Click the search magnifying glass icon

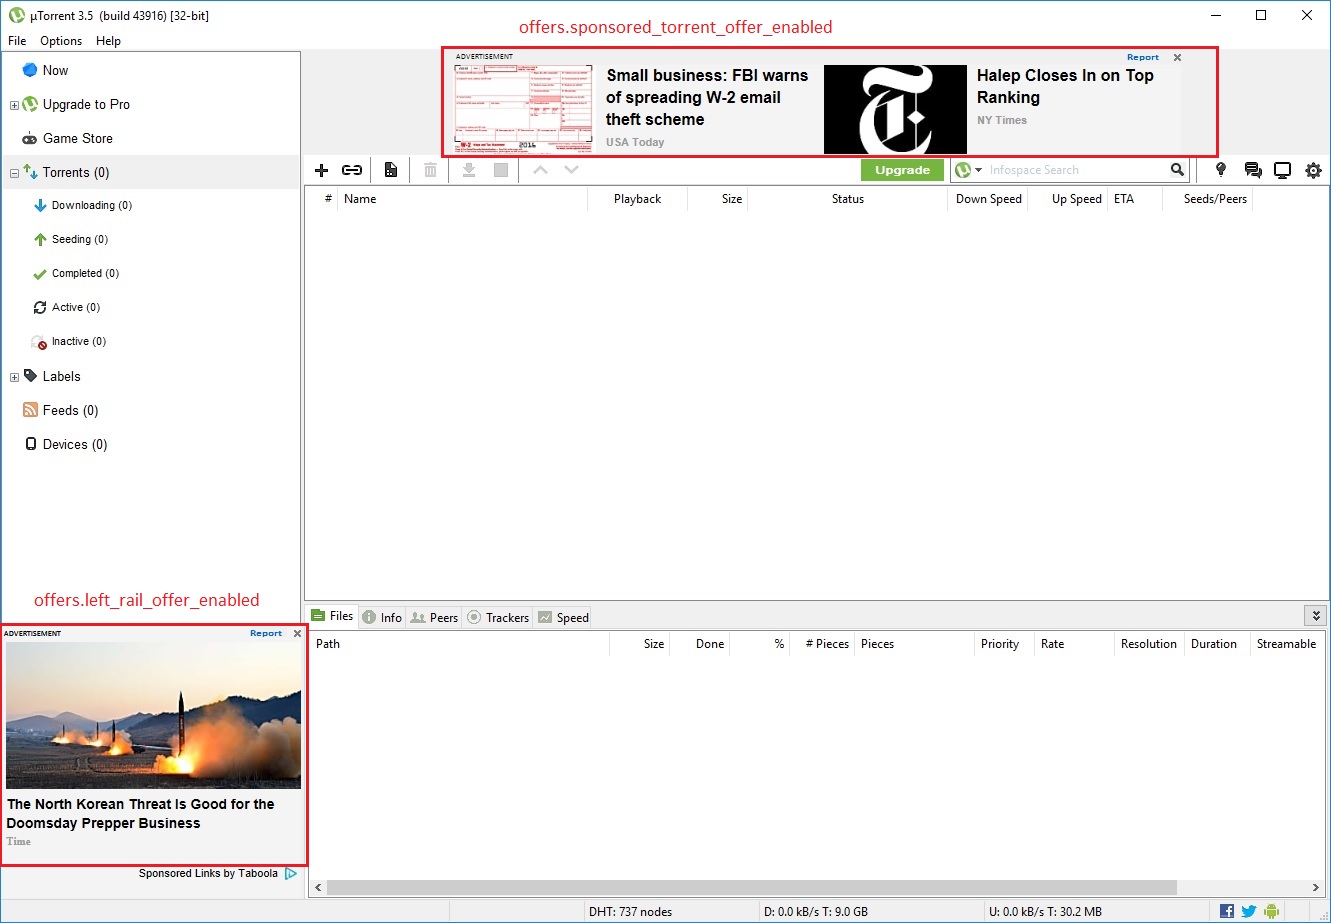[1178, 170]
